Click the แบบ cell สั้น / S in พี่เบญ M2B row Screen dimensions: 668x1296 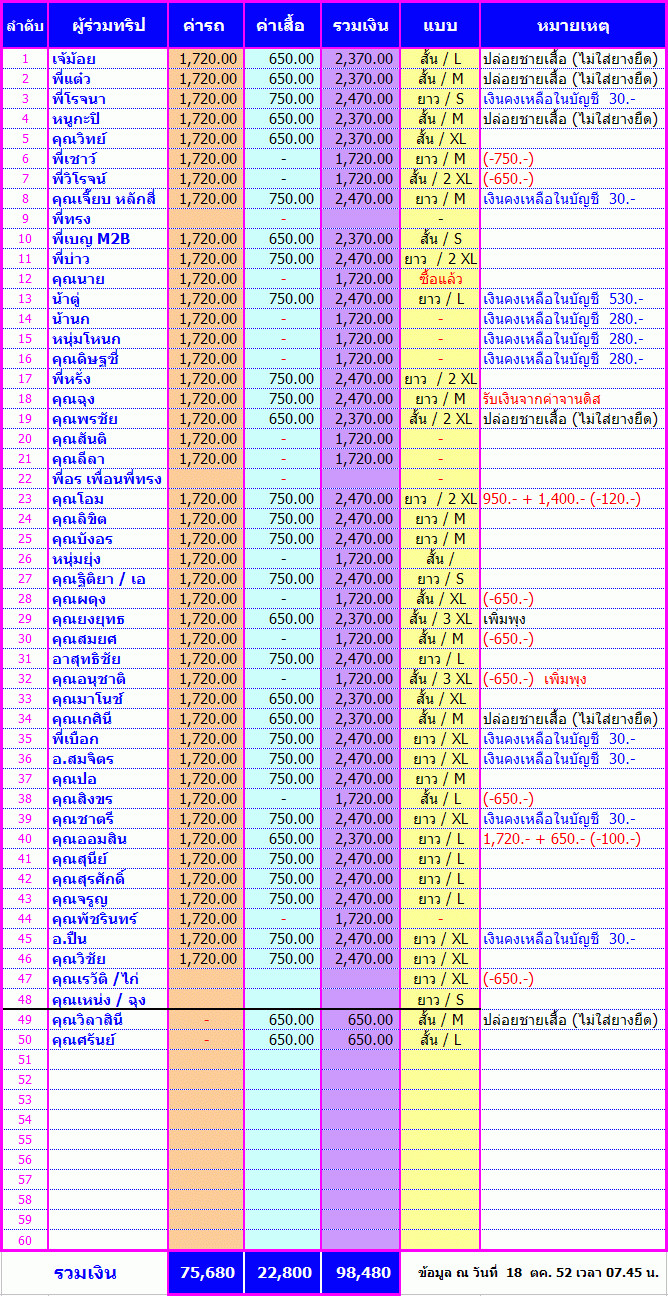pyautogui.click(x=440, y=238)
